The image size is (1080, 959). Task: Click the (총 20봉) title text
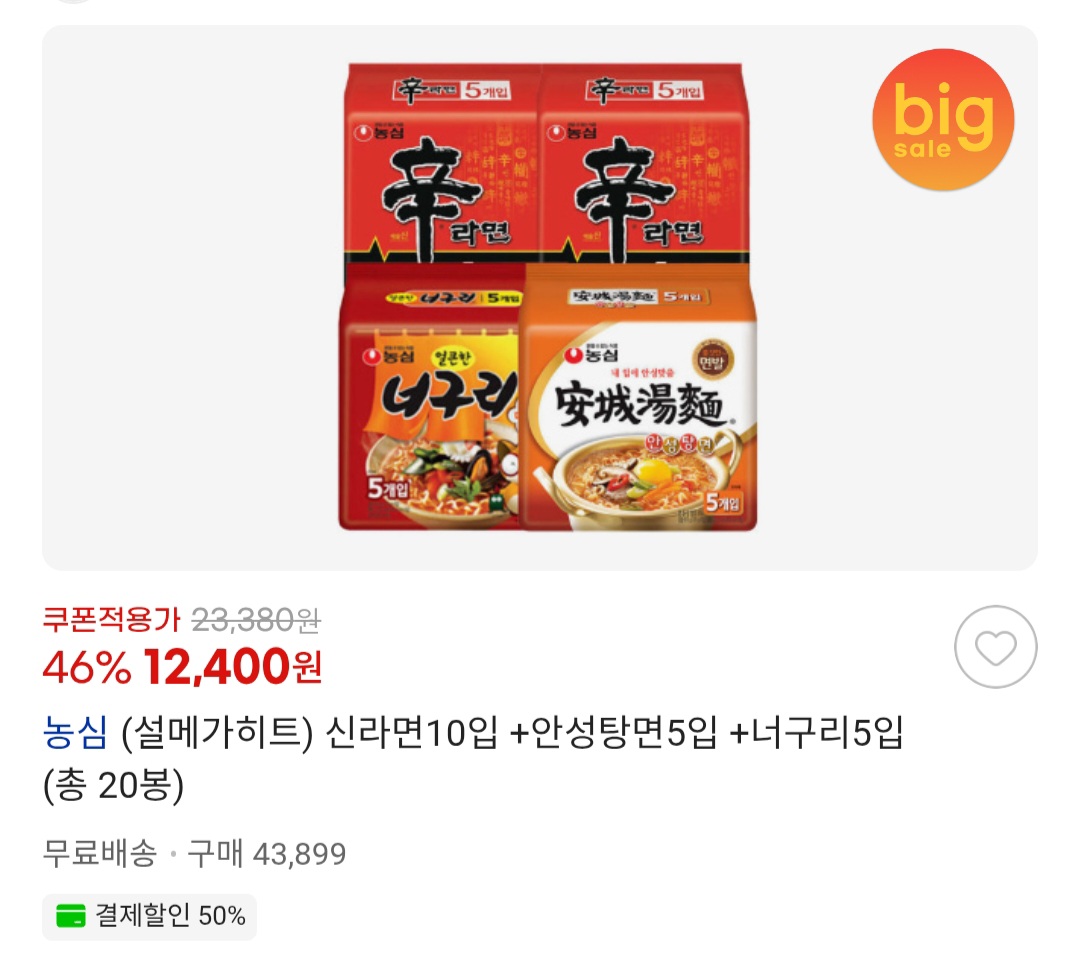coord(114,785)
